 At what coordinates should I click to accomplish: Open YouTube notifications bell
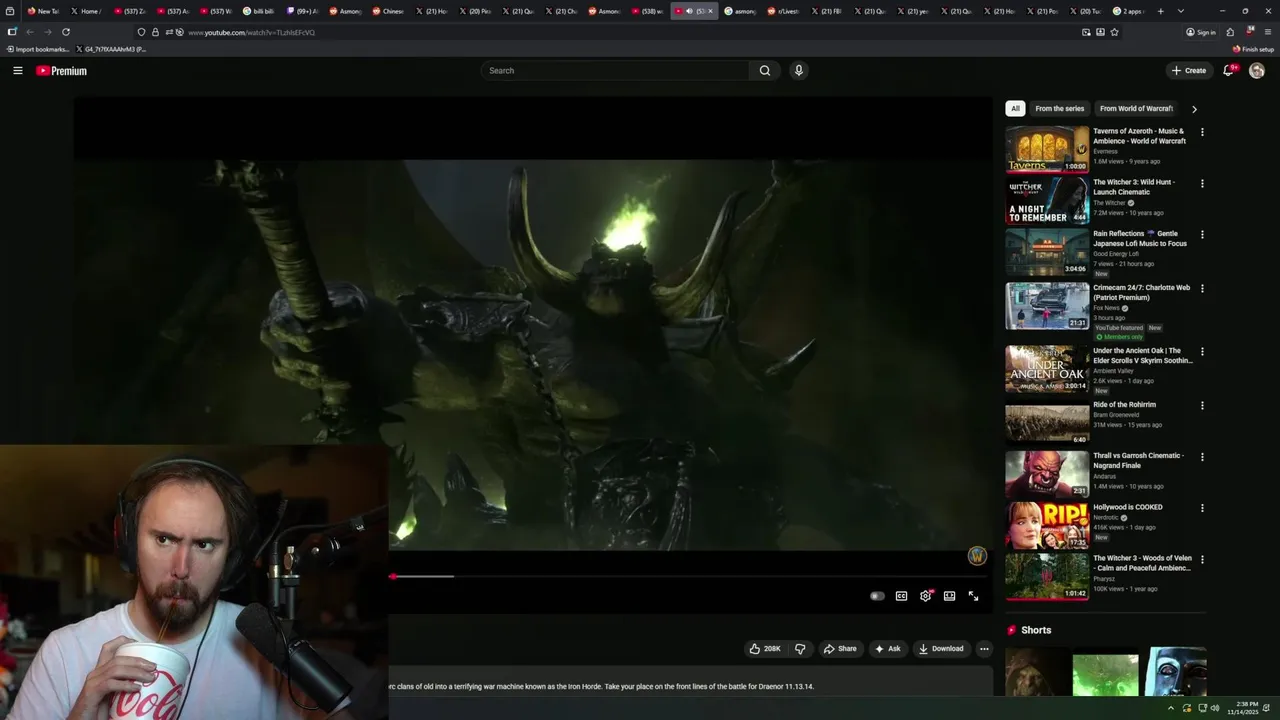[x=1228, y=70]
